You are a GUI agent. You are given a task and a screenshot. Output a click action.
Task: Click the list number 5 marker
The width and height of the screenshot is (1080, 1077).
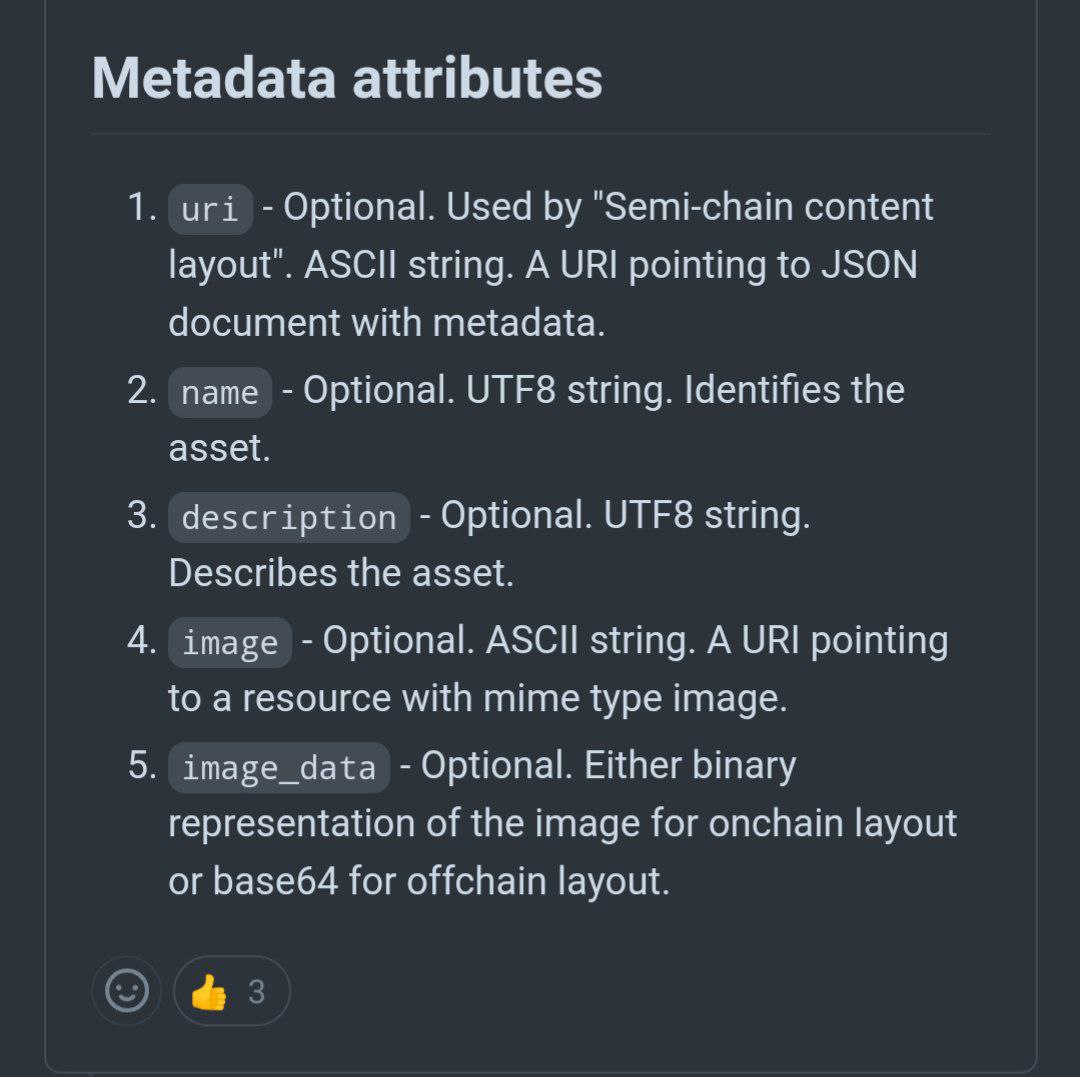[143, 764]
